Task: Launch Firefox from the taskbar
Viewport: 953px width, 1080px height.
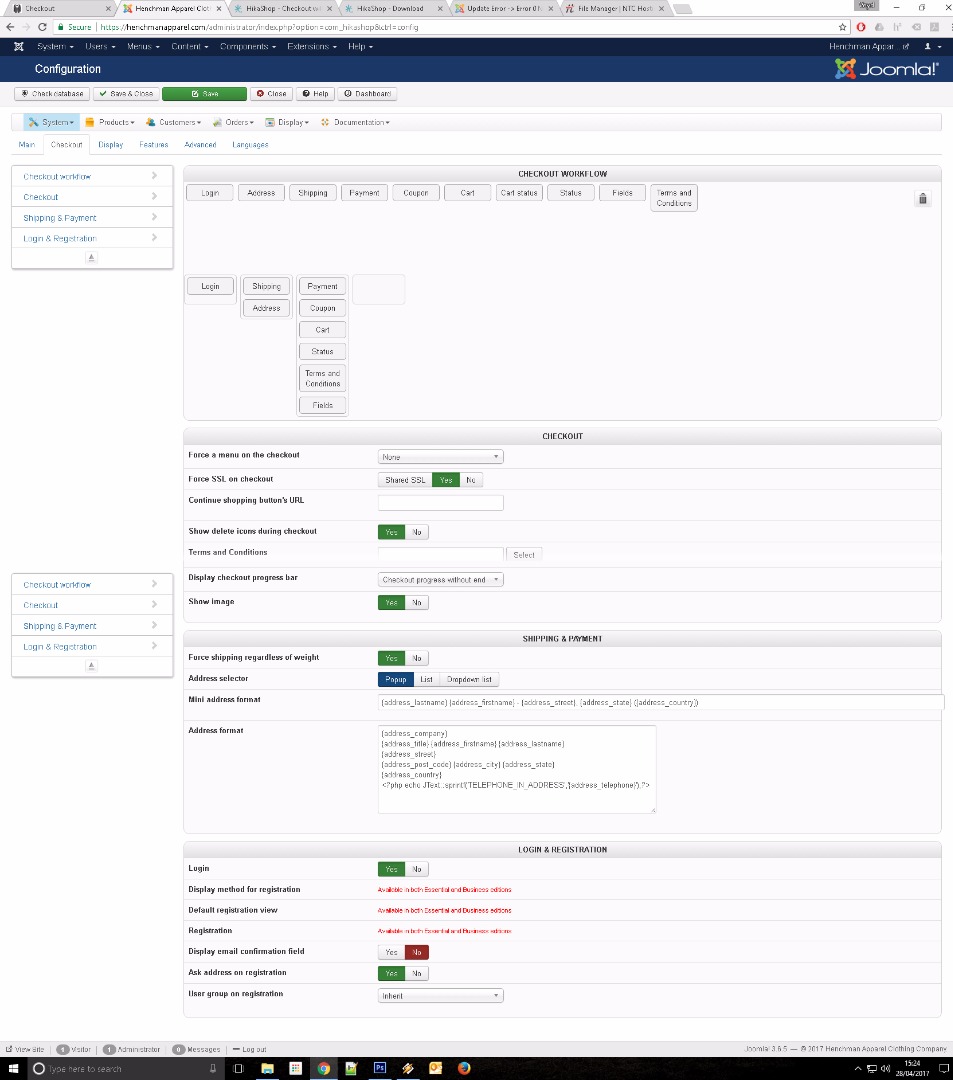Action: pyautogui.click(x=464, y=1068)
